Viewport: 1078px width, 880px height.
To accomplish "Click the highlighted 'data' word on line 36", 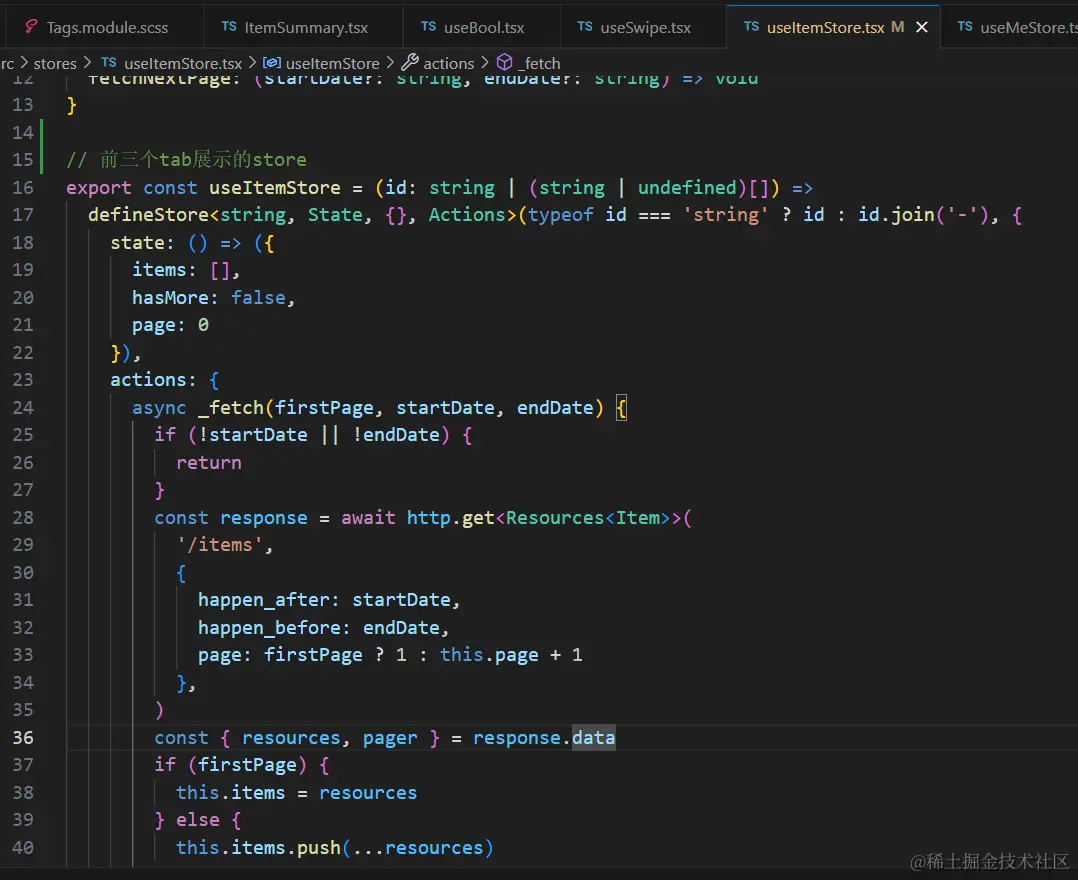I will [x=594, y=738].
